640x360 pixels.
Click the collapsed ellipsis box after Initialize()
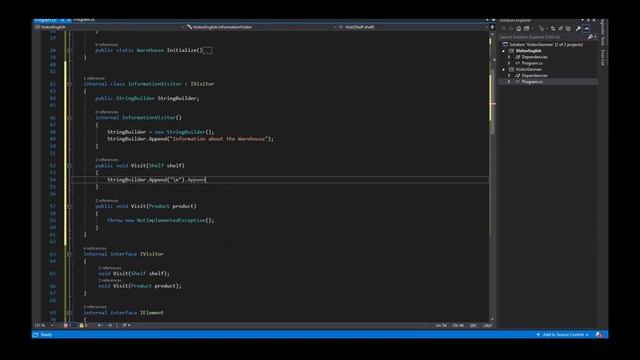[x=207, y=51]
